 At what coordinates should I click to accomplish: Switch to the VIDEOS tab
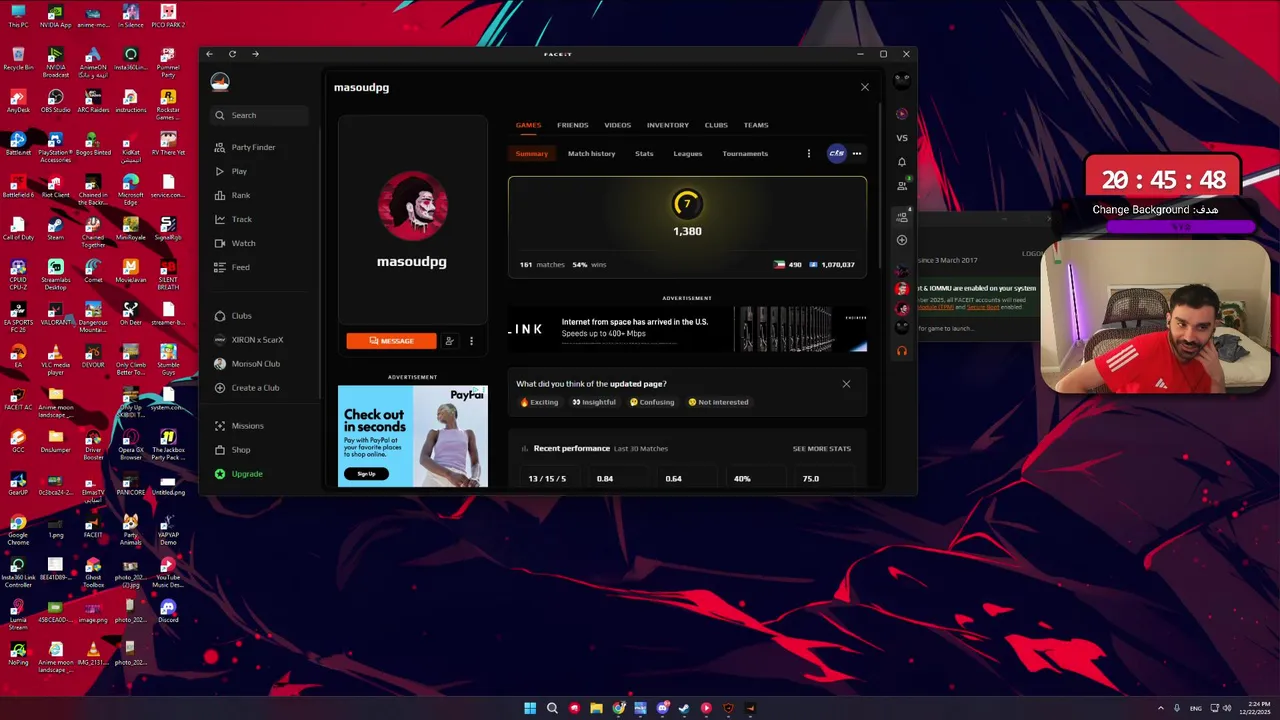[x=617, y=125]
